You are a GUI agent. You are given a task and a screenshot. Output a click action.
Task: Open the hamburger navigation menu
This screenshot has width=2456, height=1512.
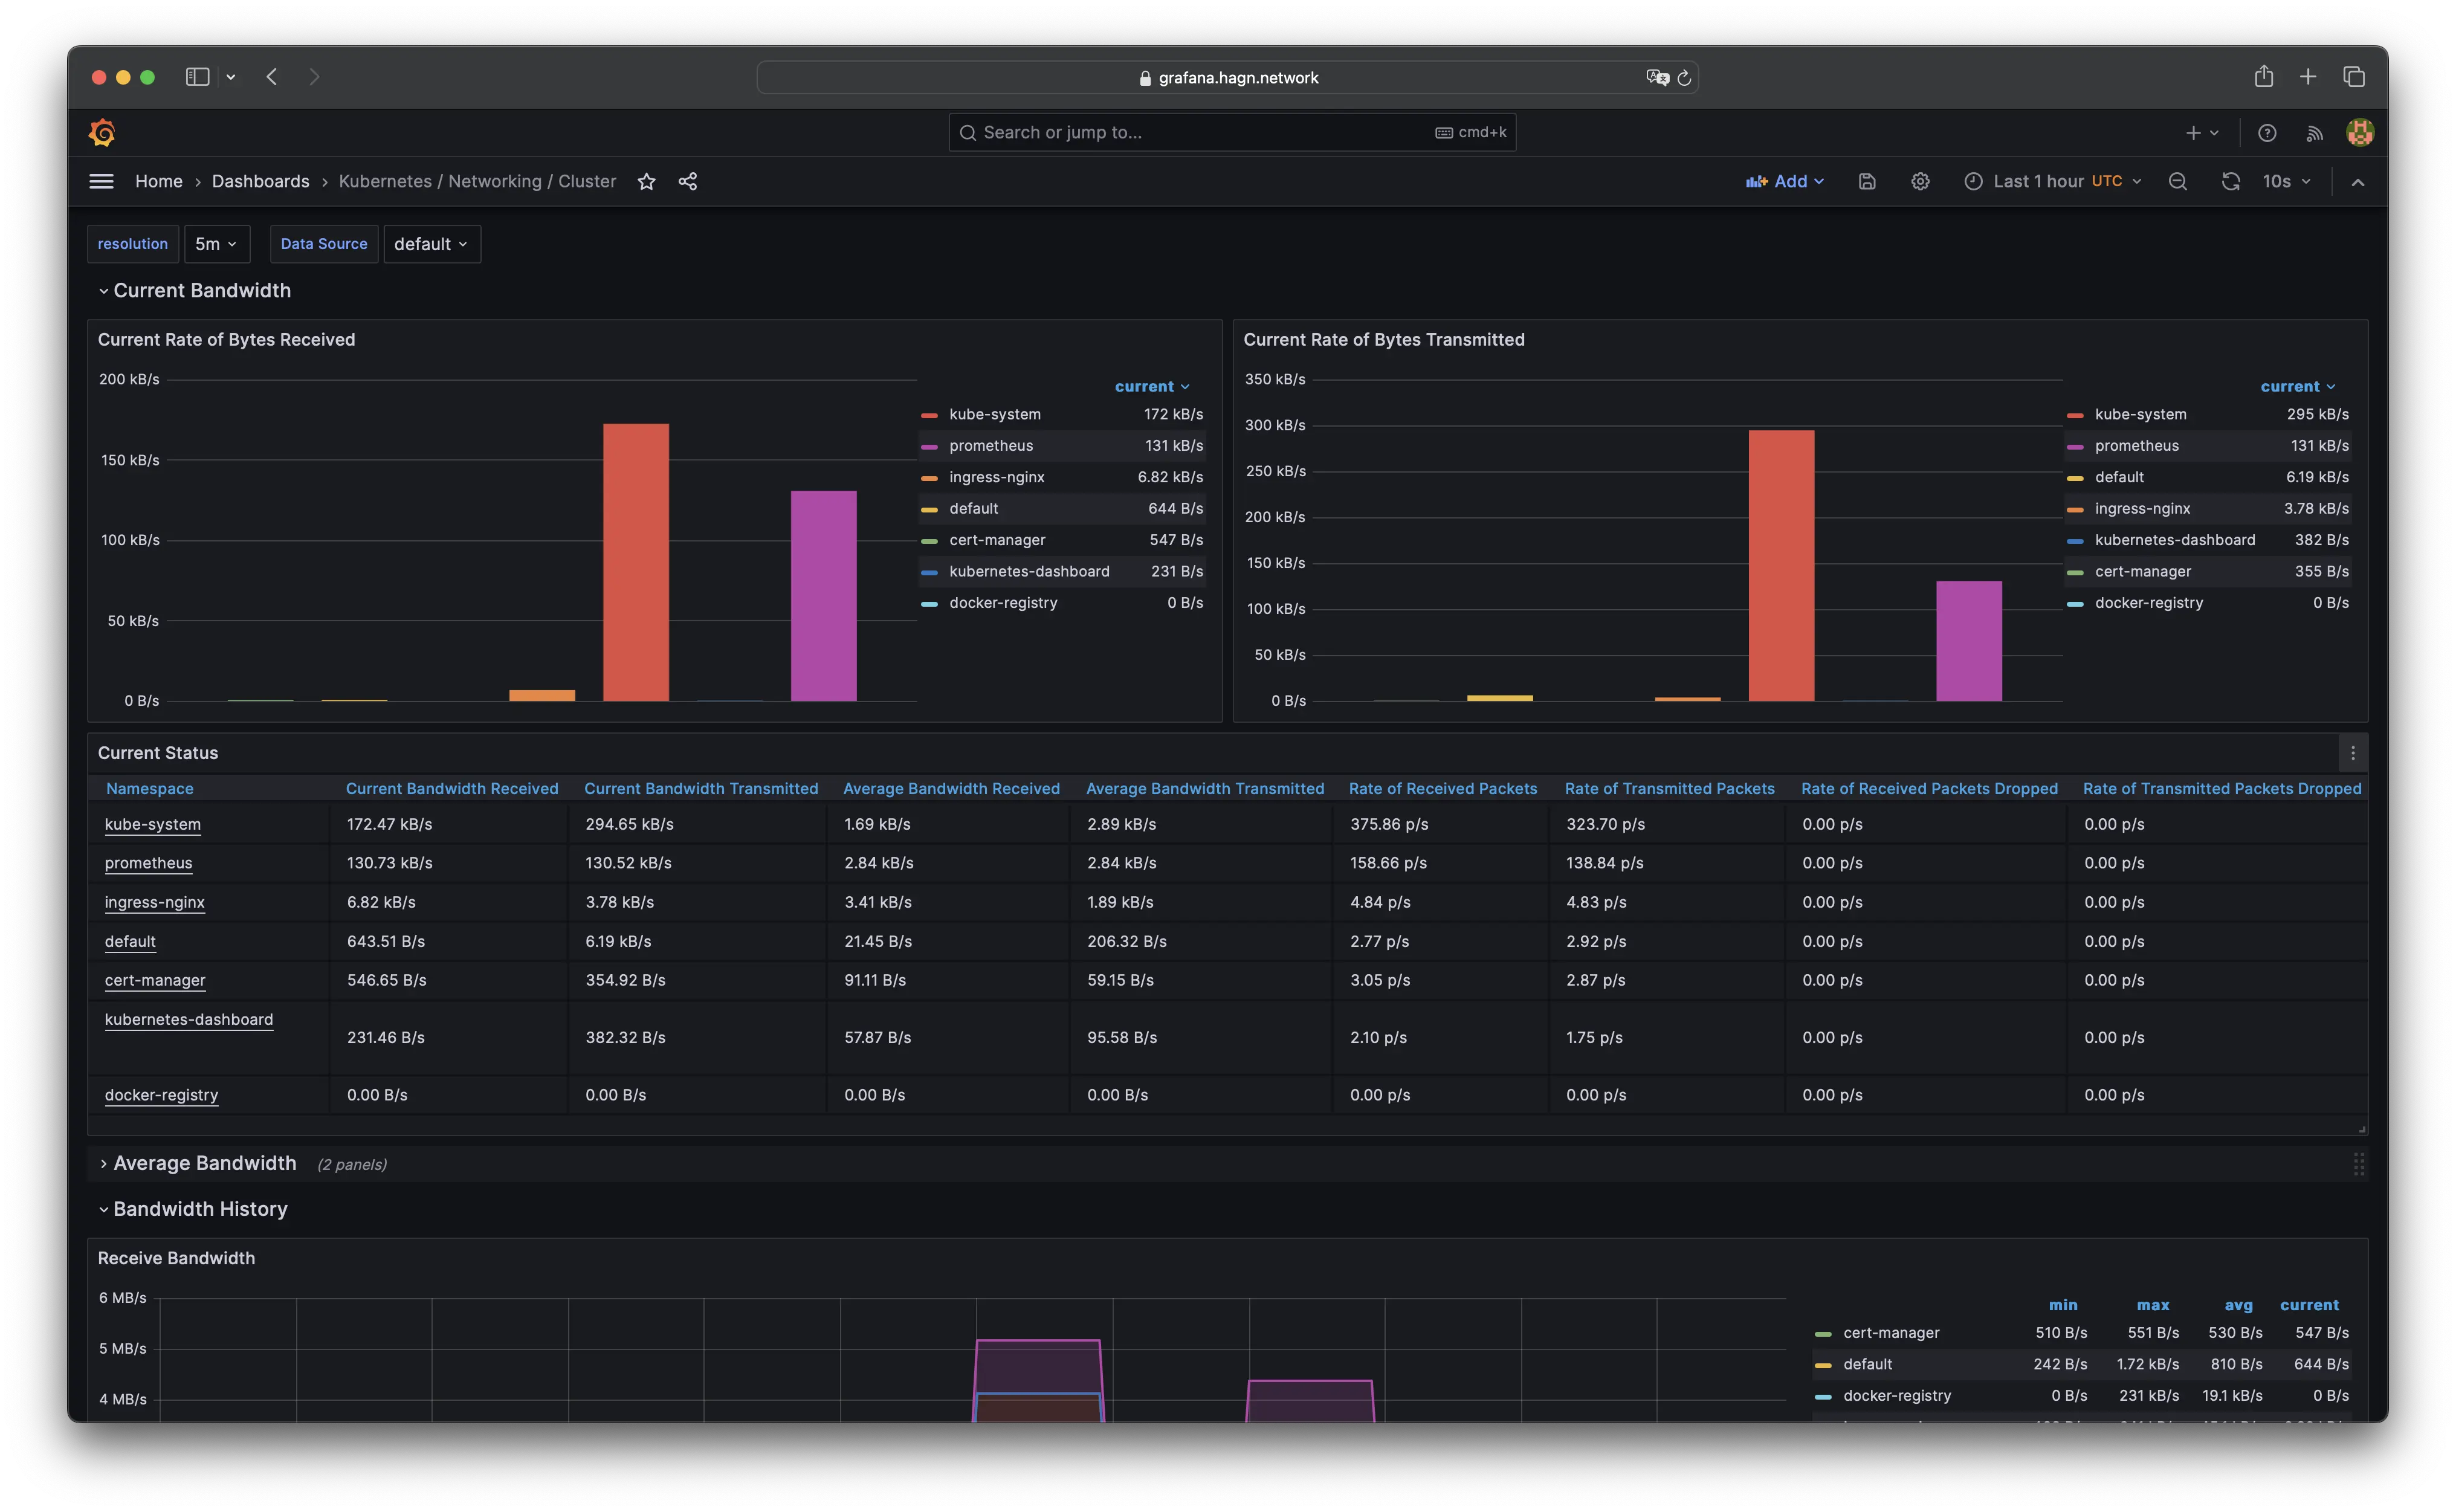(101, 181)
